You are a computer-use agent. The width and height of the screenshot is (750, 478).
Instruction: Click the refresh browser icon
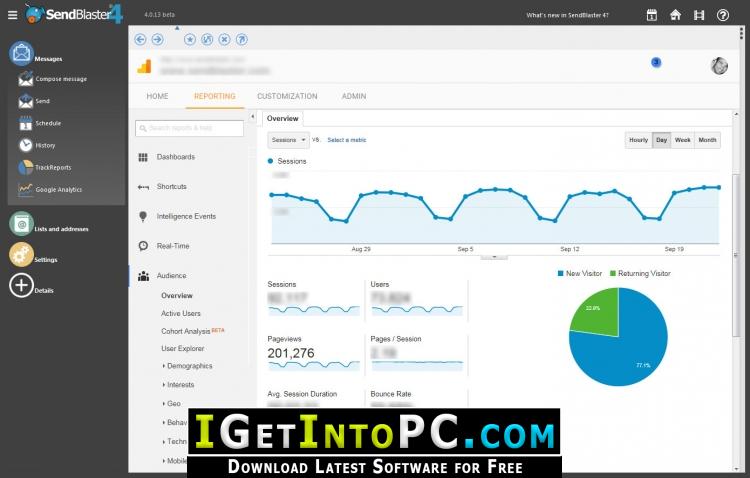[207, 39]
